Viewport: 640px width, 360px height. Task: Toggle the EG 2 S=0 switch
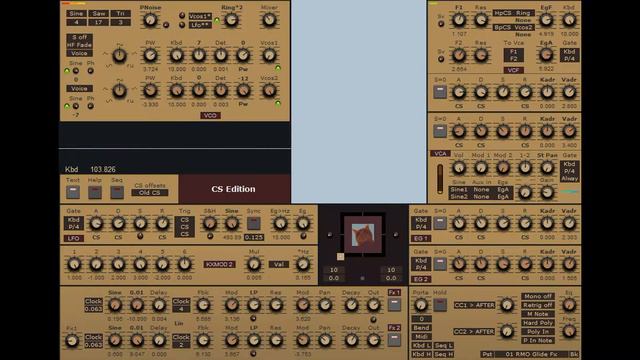coord(440,264)
